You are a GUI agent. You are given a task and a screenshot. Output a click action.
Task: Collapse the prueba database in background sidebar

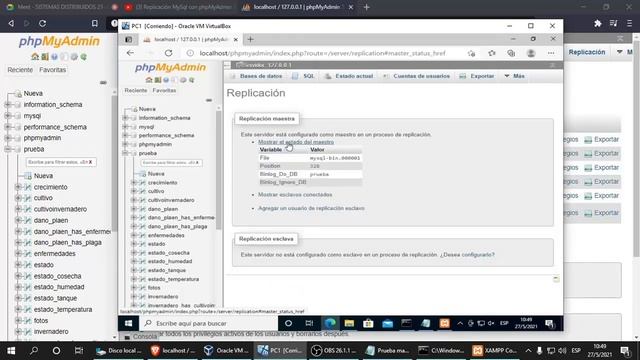click(x=8, y=149)
